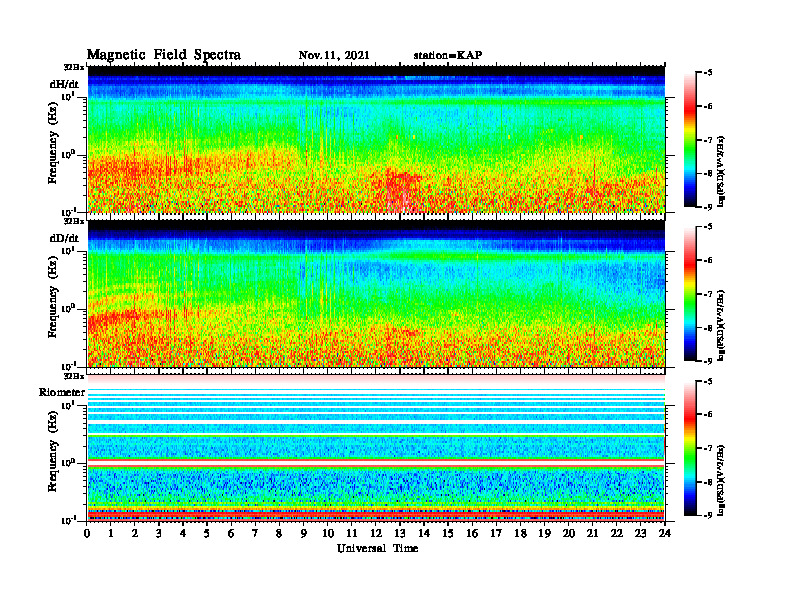Click hour "11" on the time axis
Screen dimensions: 792x612
[x=352, y=533]
